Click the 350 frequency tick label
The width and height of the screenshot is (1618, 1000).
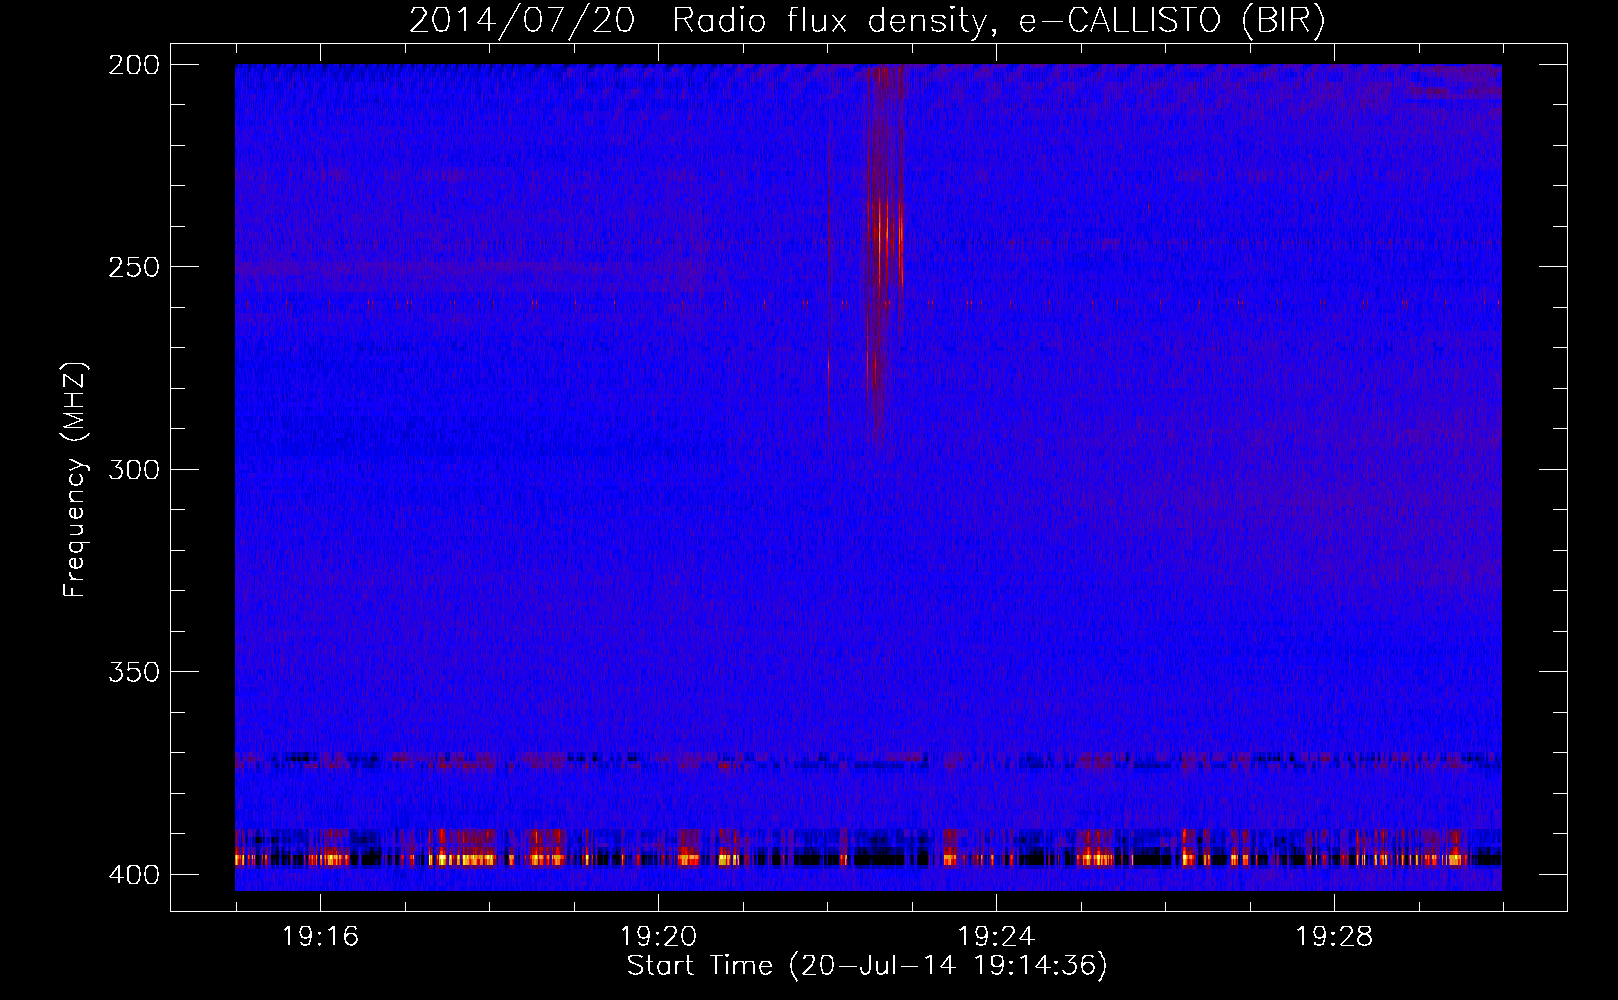(134, 671)
